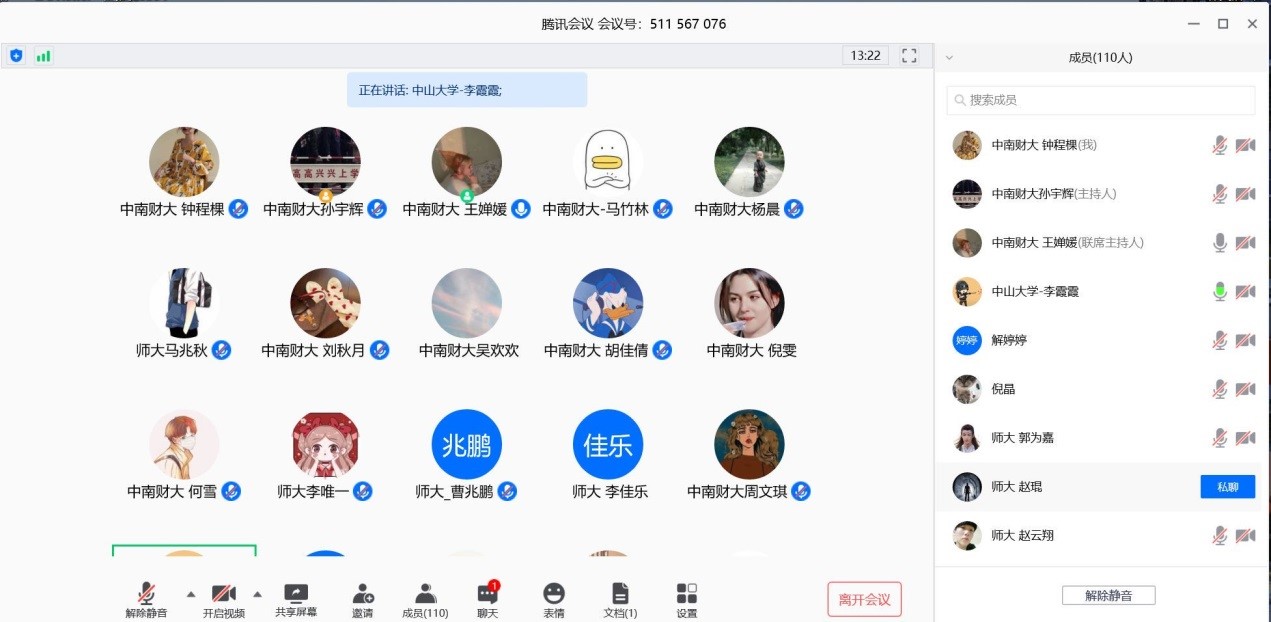The height and width of the screenshot is (622, 1271).
Task: Check the green network signal icon
Action: click(x=43, y=56)
